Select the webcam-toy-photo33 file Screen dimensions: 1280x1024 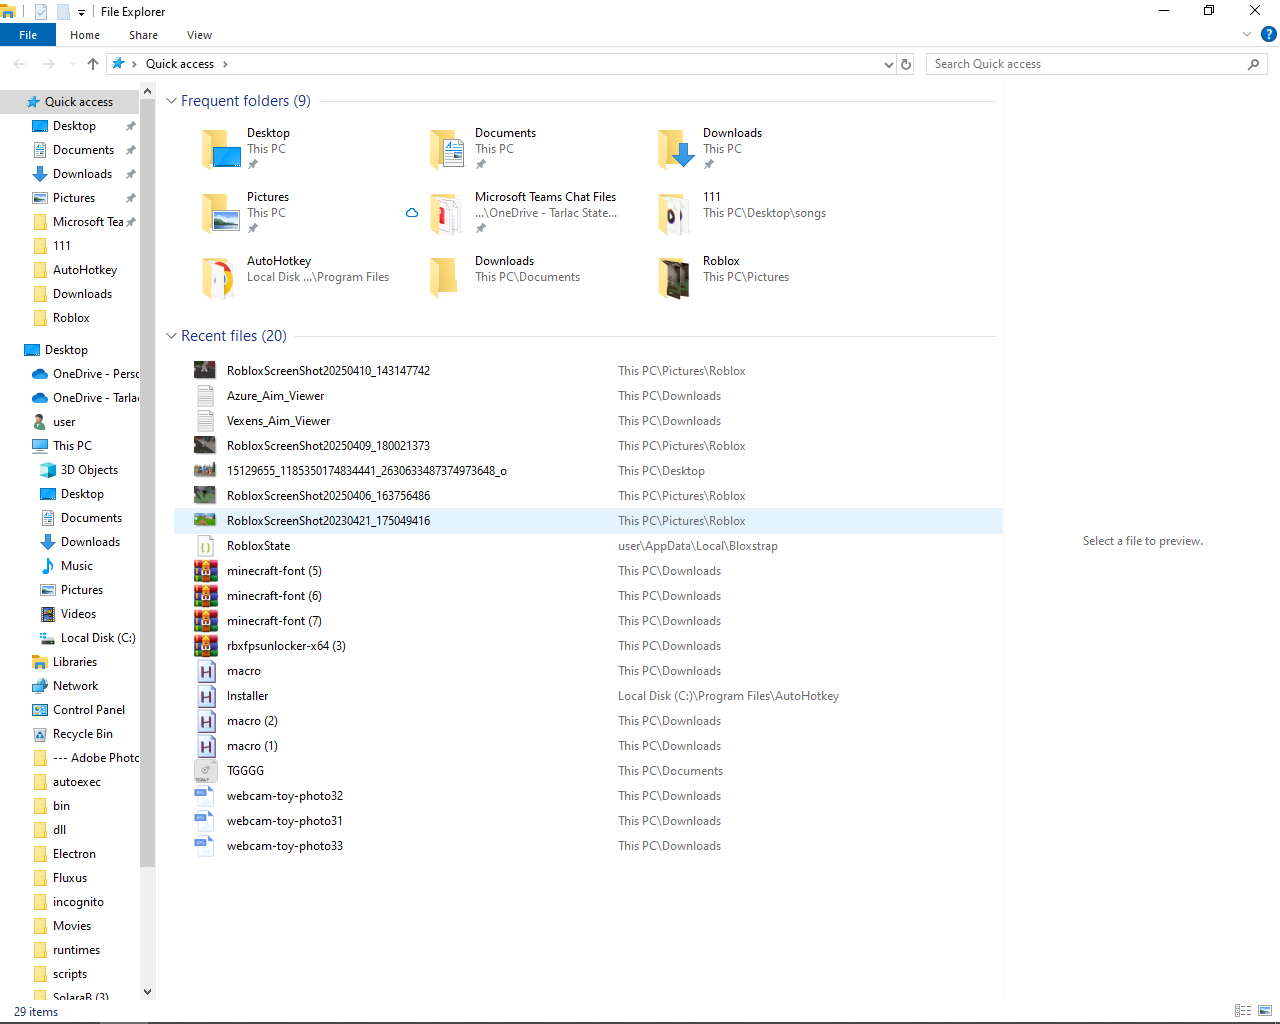[588, 846]
